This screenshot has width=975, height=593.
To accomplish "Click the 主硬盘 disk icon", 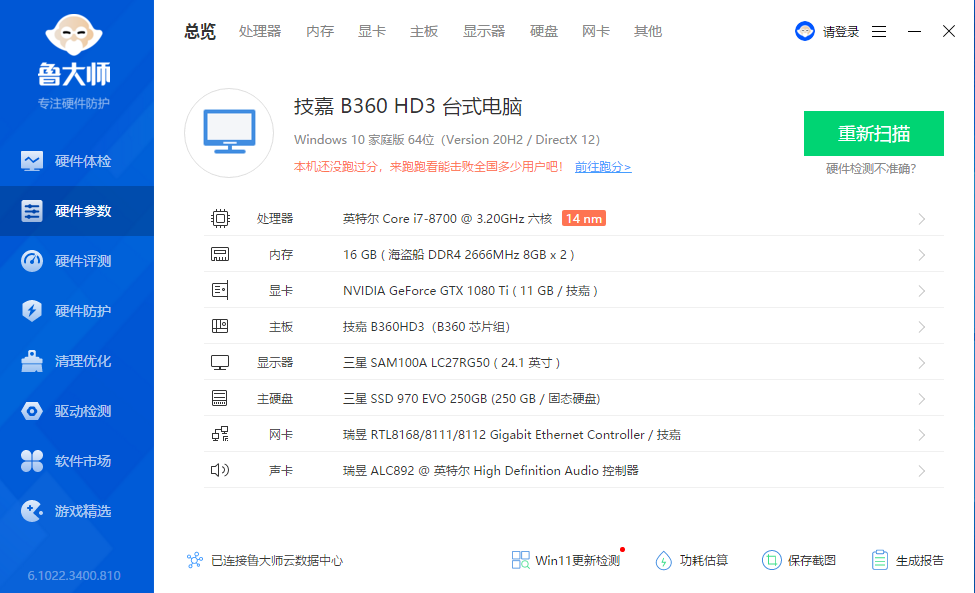I will coord(219,398).
